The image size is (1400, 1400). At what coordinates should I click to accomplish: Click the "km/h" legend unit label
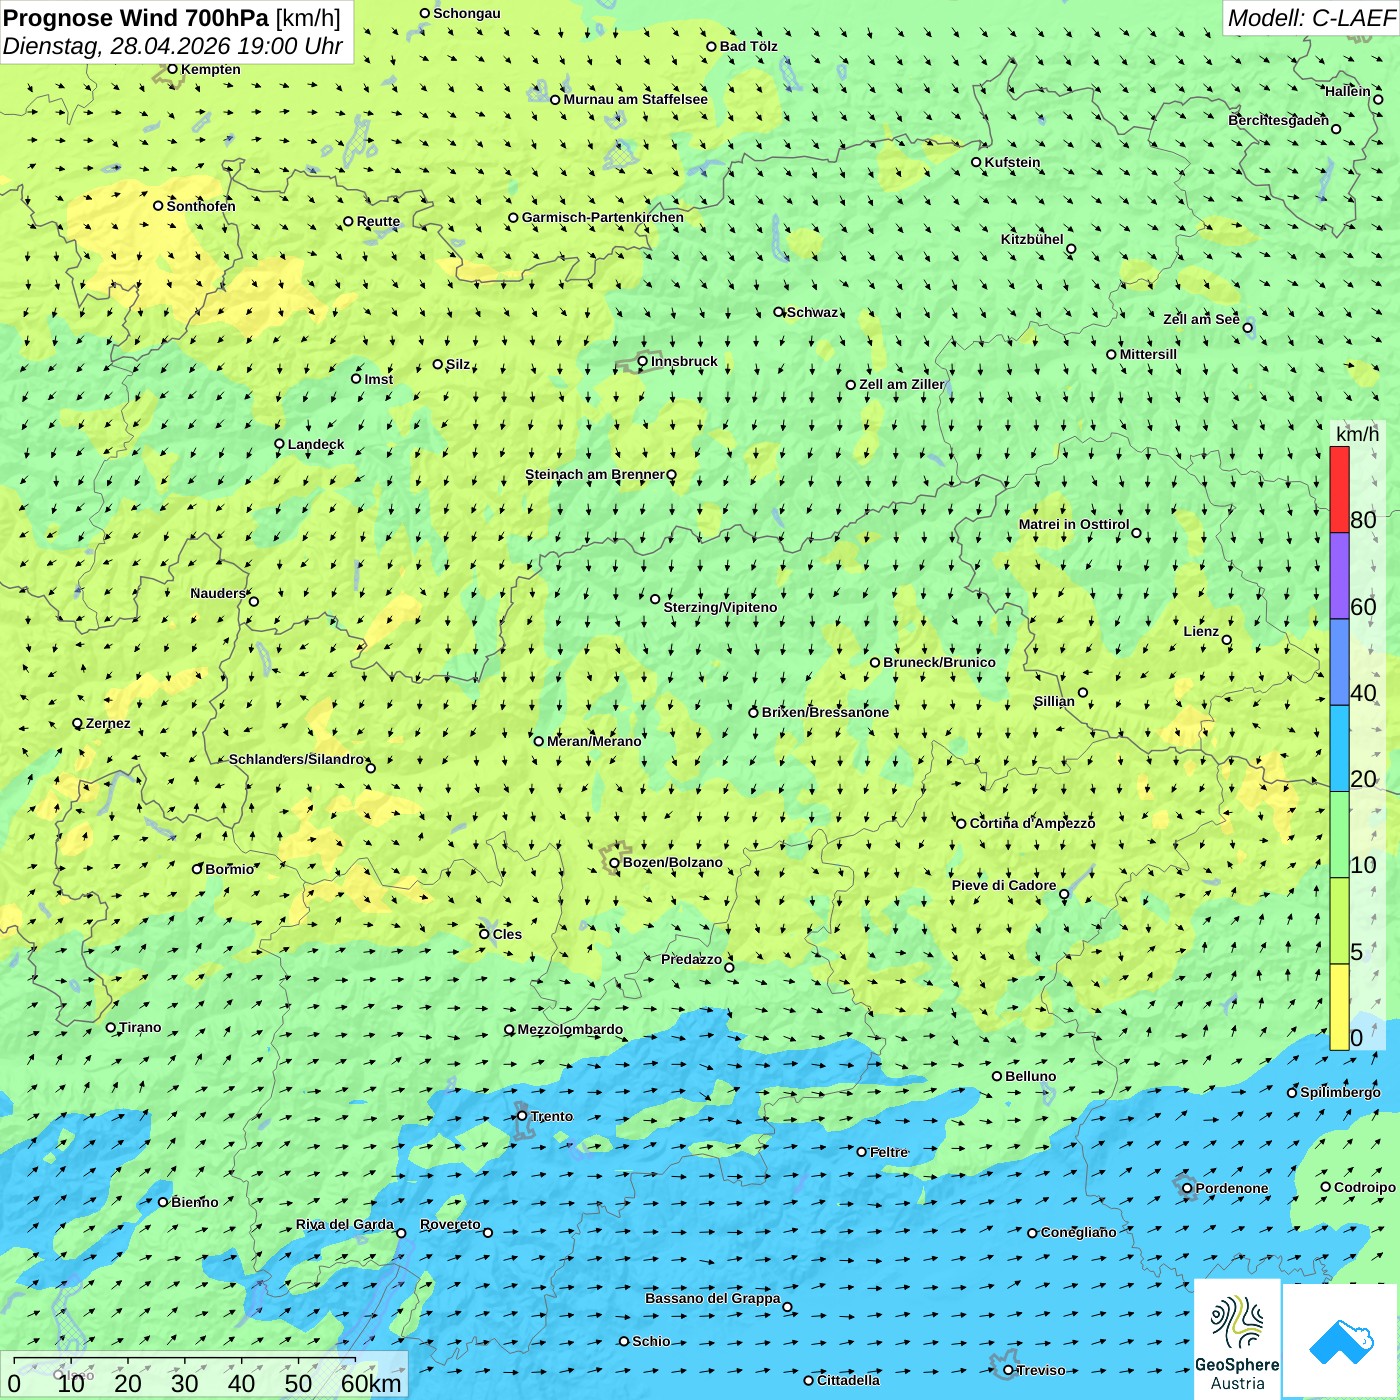(x=1357, y=434)
